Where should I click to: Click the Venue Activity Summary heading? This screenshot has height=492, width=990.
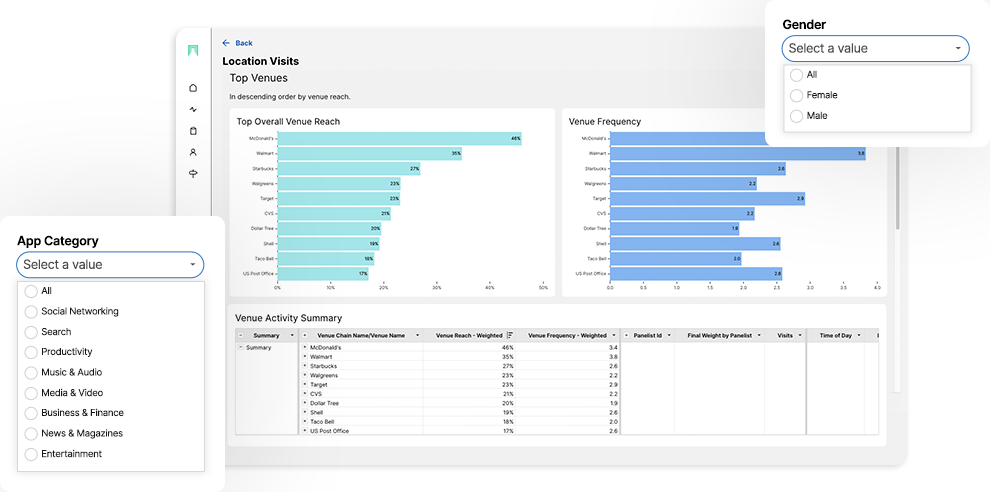pyautogui.click(x=289, y=318)
